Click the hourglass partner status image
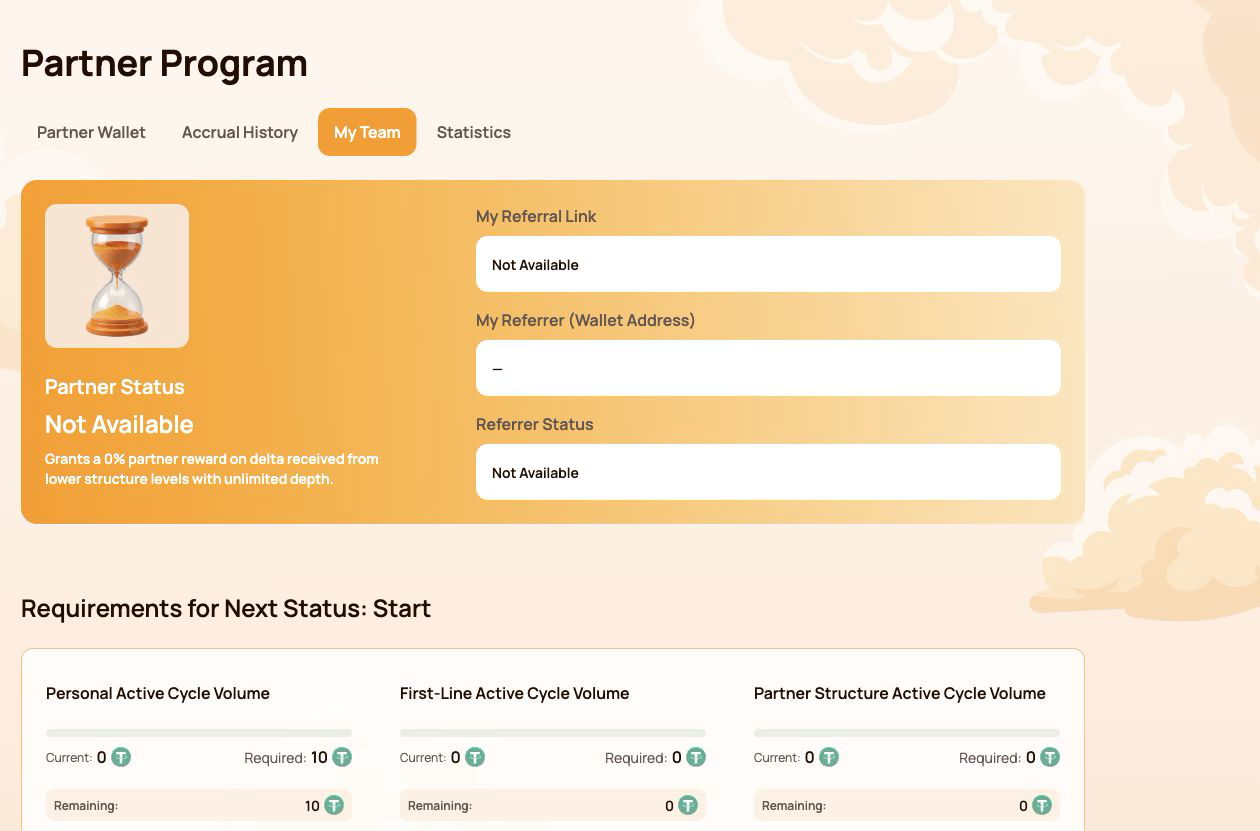Screen dimensions: 1260x831 pyautogui.click(x=117, y=276)
